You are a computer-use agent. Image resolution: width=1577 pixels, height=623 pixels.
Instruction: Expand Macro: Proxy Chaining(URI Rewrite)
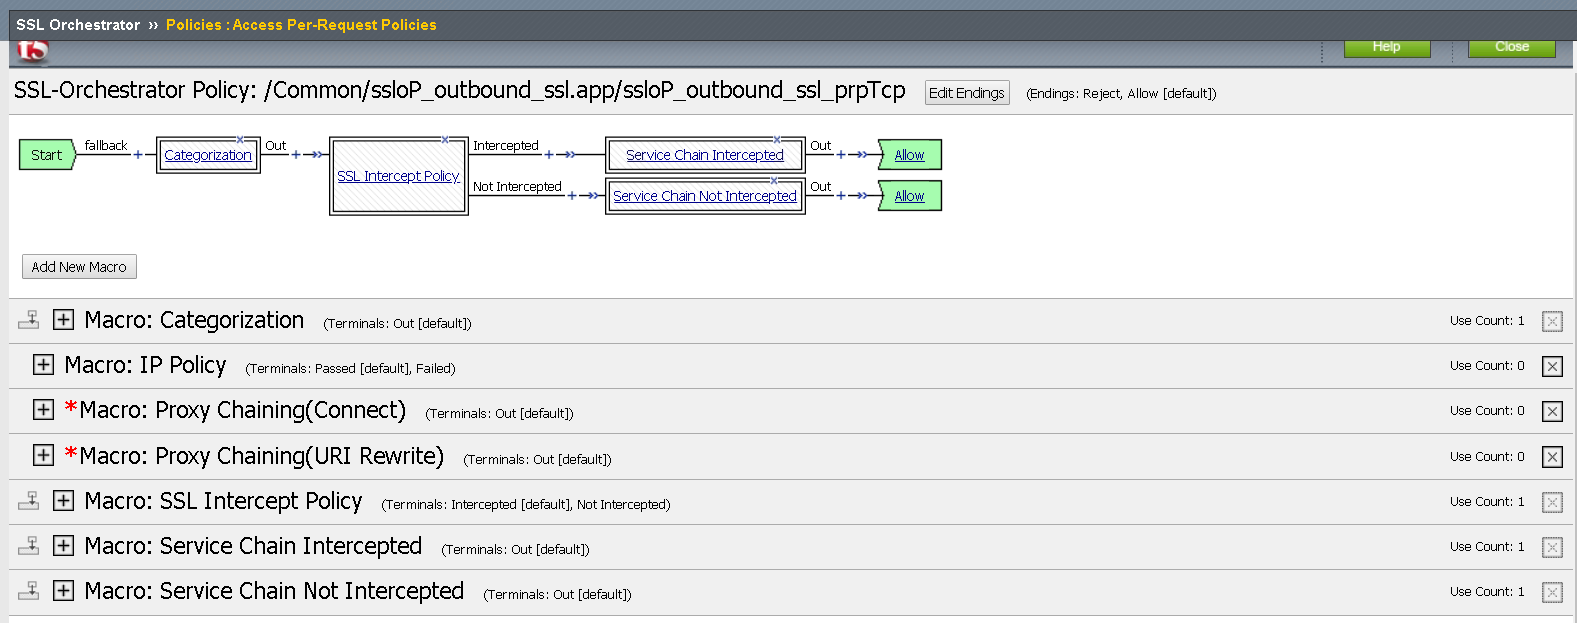[x=43, y=455]
